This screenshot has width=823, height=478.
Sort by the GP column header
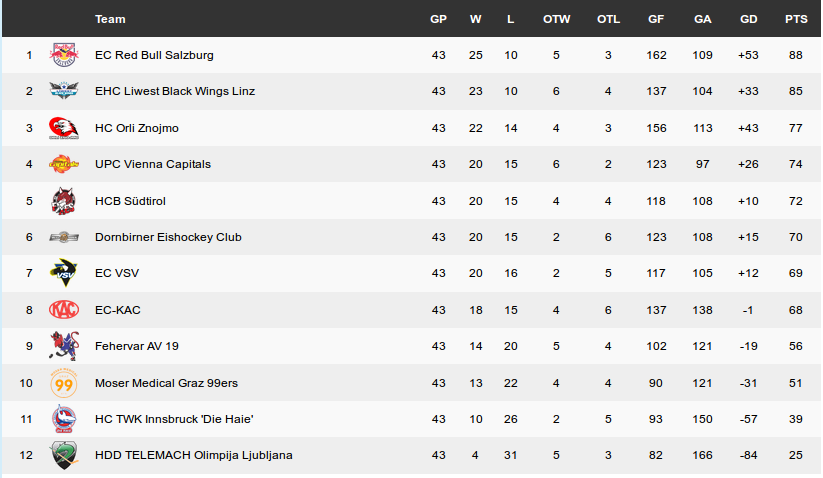(438, 19)
